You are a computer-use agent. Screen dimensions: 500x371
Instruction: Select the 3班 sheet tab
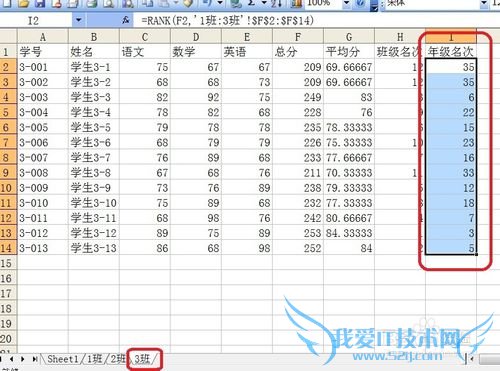142,359
